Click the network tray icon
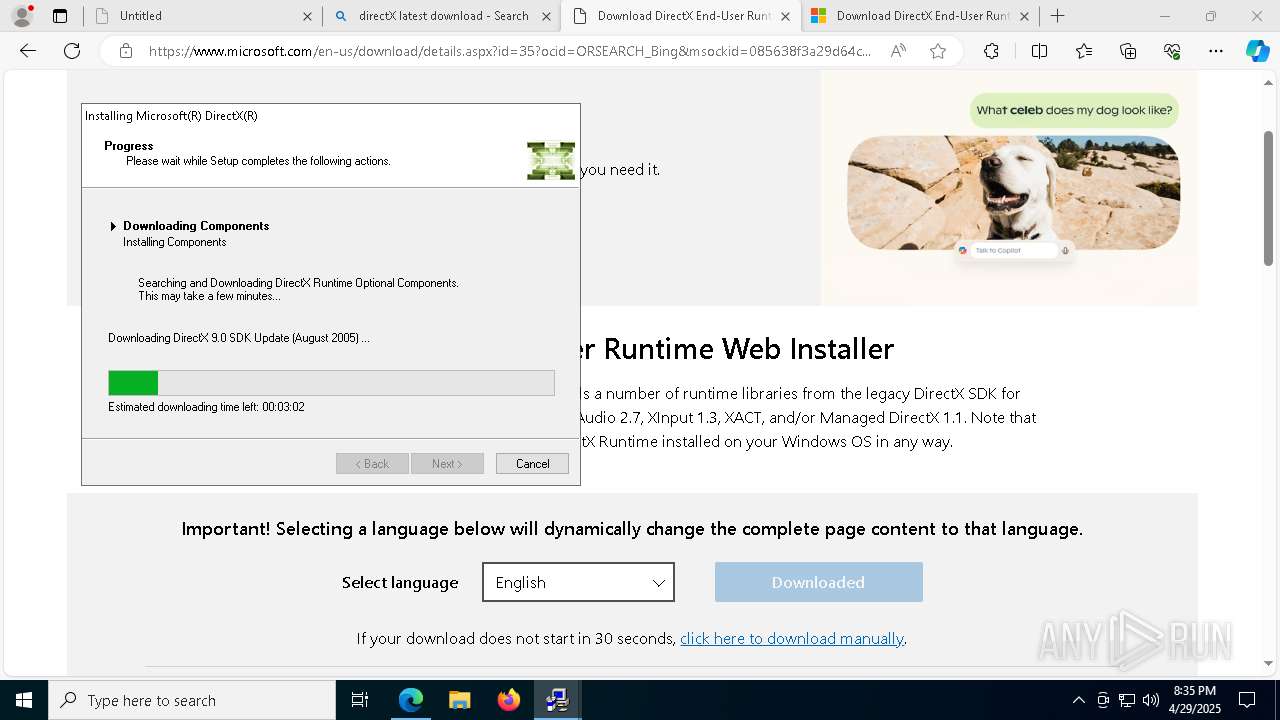Image resolution: width=1280 pixels, height=720 pixels. click(1127, 700)
